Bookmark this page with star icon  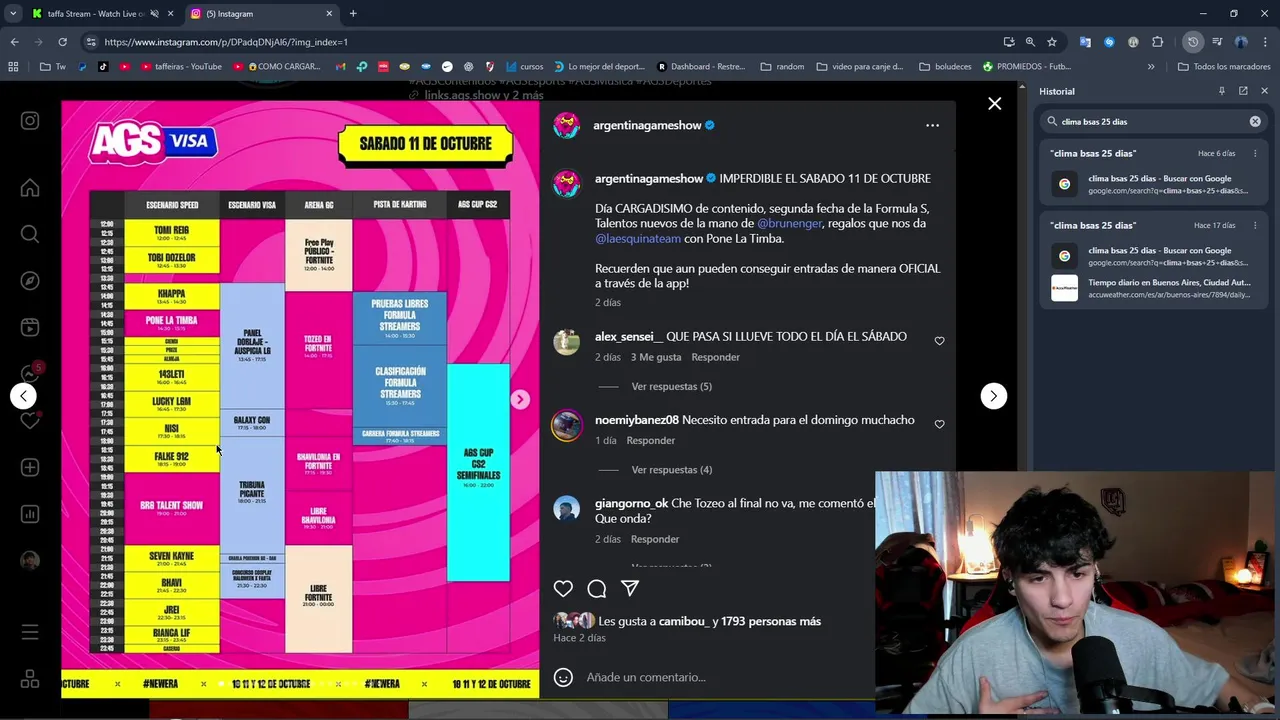coord(1052,42)
